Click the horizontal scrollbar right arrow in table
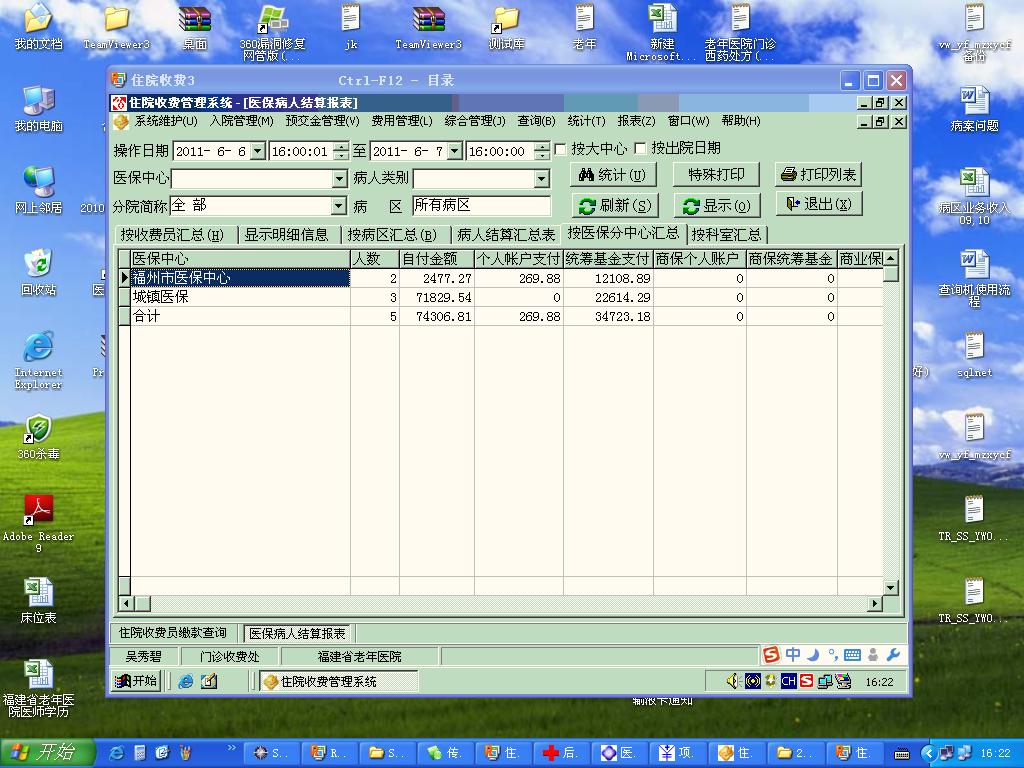This screenshot has width=1024, height=768. coord(875,603)
